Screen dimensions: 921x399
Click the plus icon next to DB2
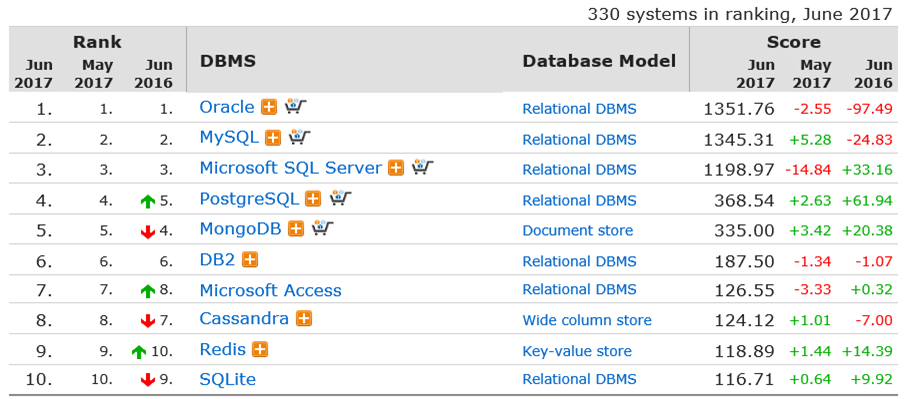(250, 260)
